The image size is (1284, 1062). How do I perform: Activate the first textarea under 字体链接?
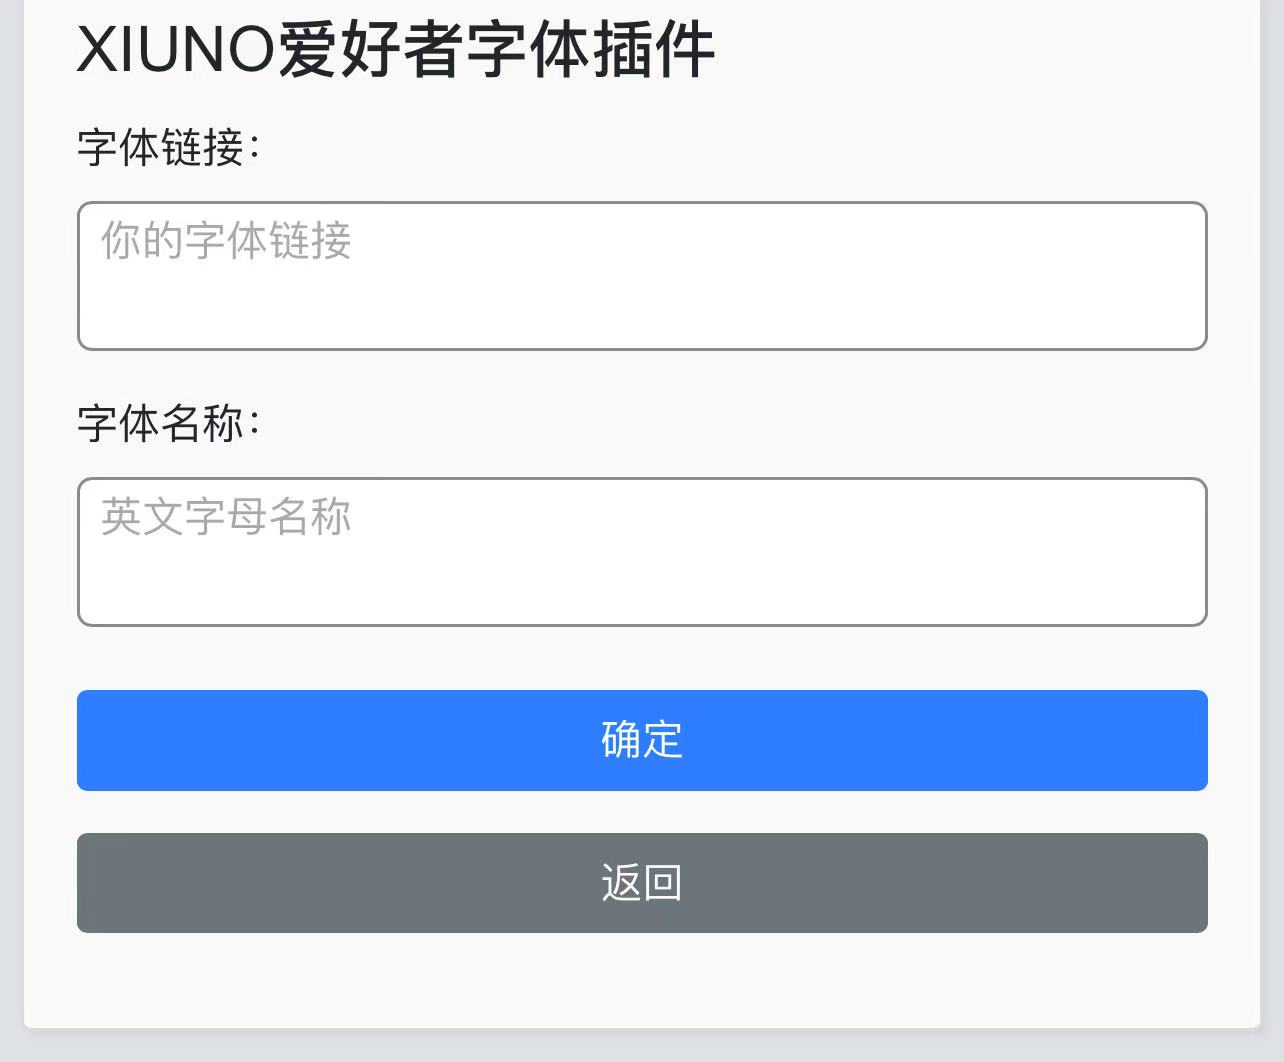[x=642, y=276]
